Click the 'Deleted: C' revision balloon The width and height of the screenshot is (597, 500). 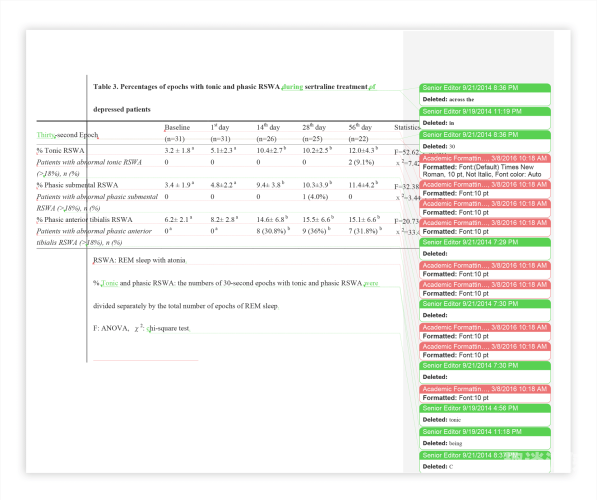pyautogui.click(x=485, y=462)
